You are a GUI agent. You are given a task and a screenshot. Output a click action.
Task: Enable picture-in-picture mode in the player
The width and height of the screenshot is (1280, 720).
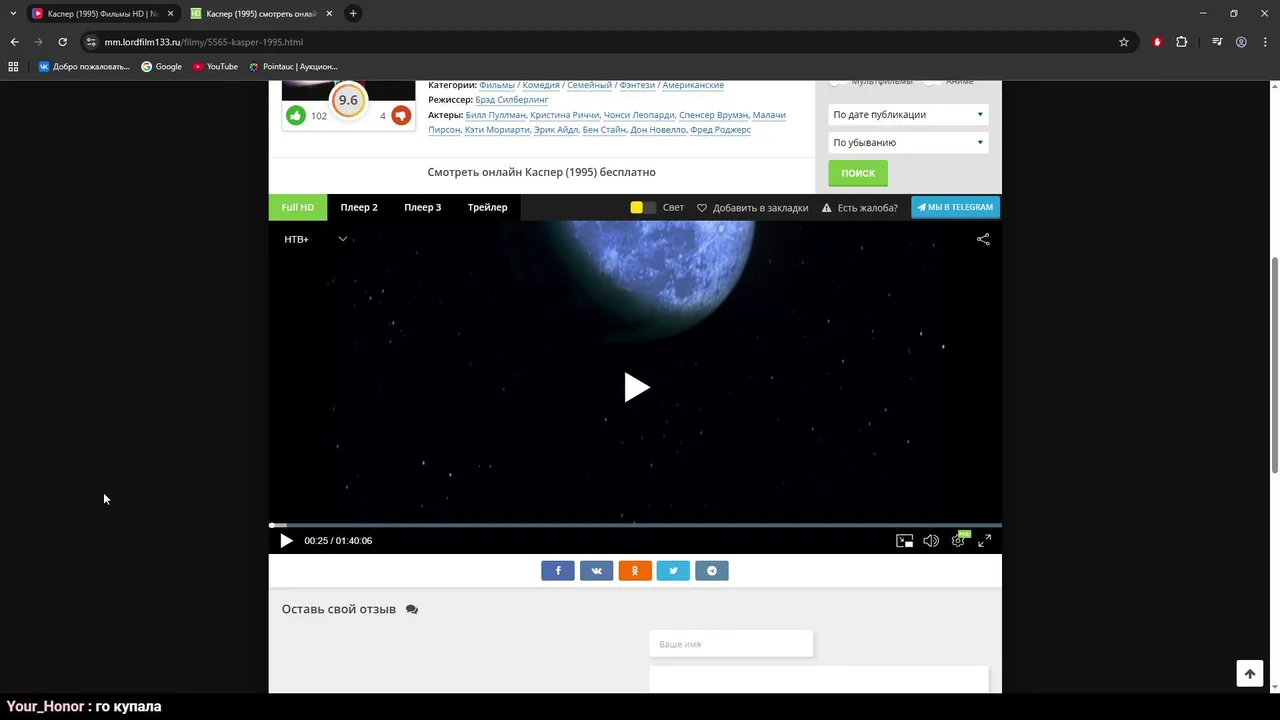tap(904, 541)
